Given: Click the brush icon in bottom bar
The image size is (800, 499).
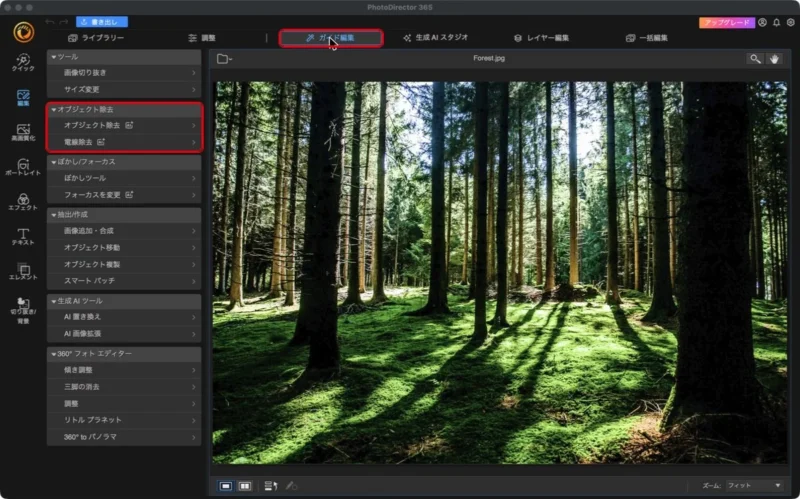Looking at the screenshot, I should [x=291, y=486].
